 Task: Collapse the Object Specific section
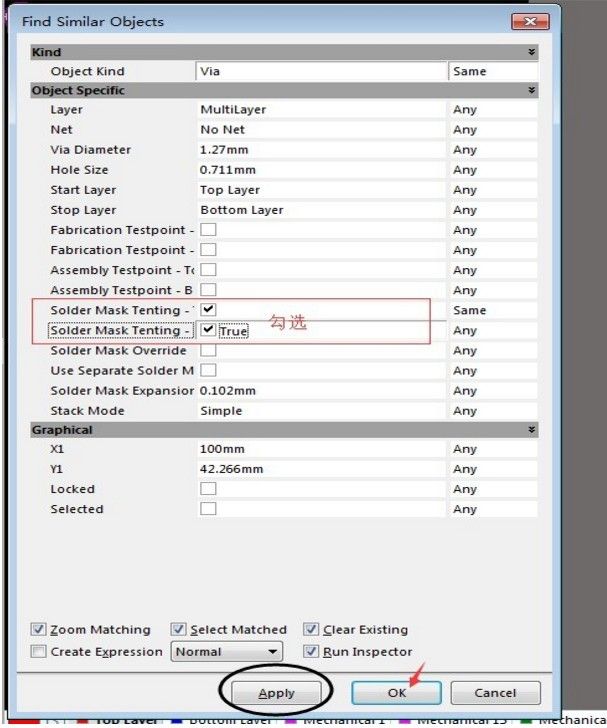531,91
